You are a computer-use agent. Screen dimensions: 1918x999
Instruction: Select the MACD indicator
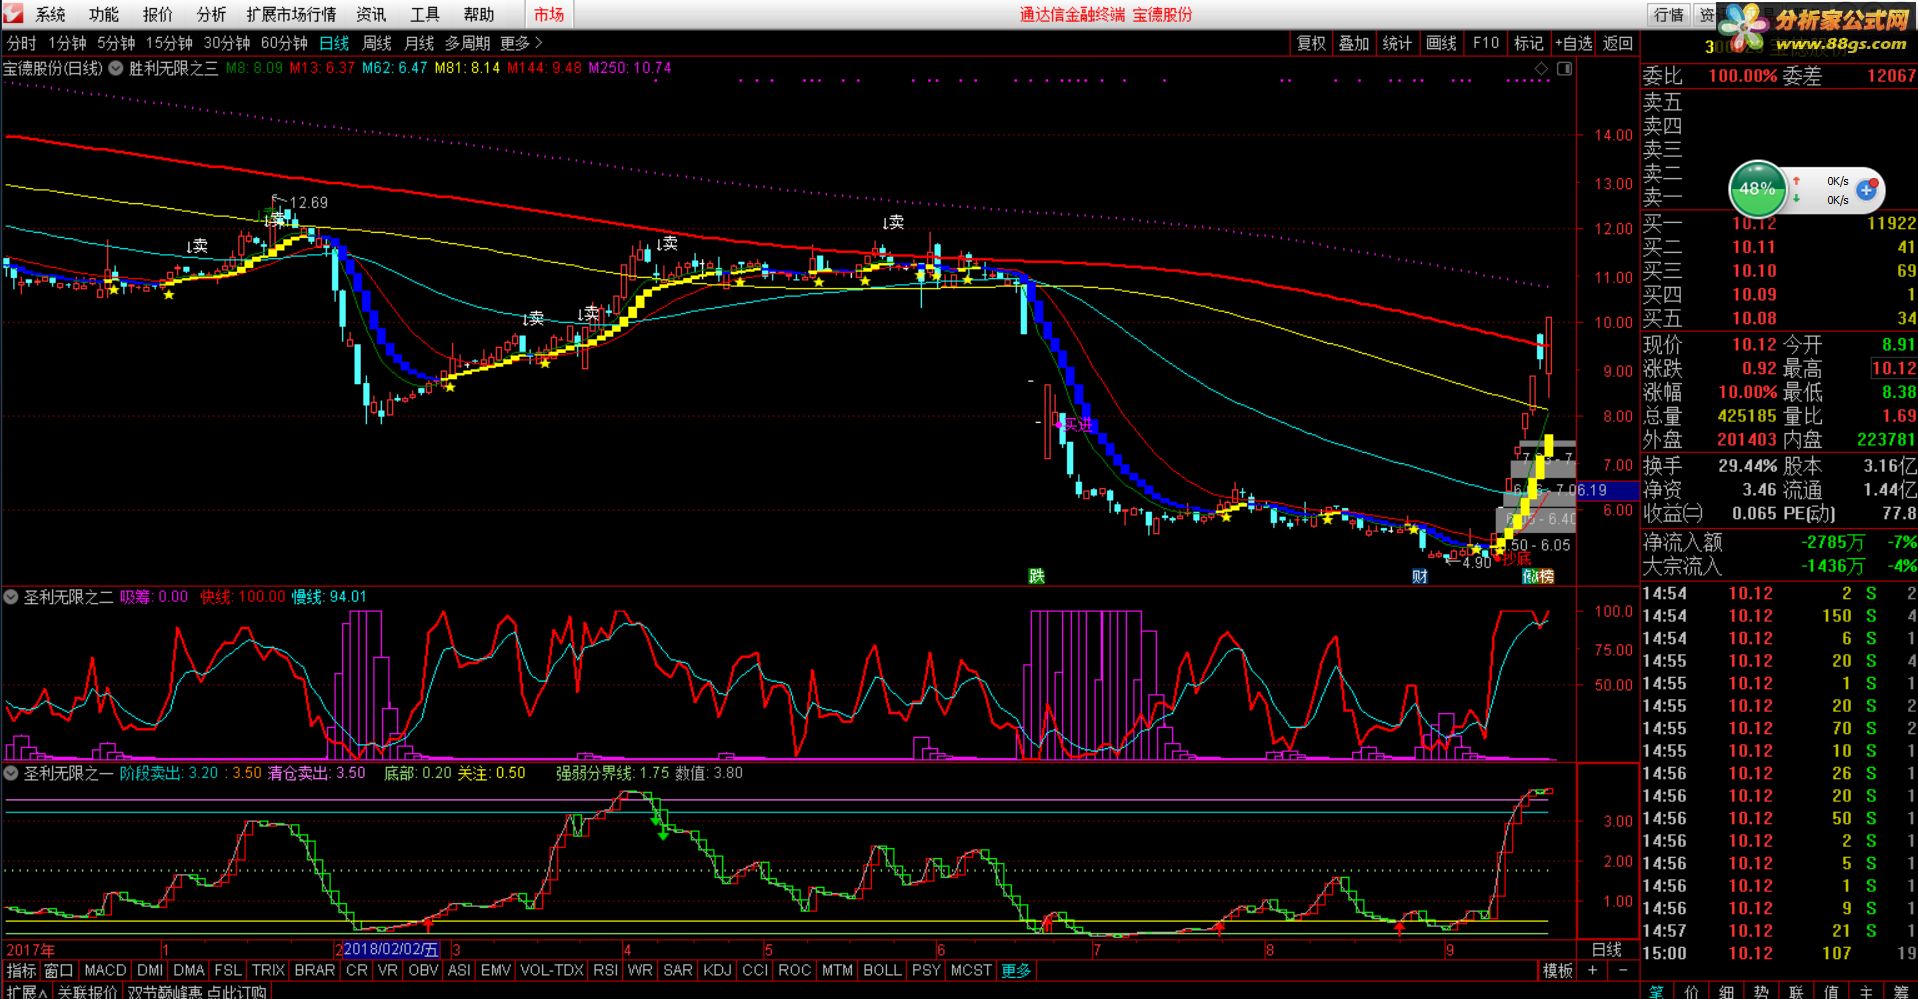(x=105, y=970)
